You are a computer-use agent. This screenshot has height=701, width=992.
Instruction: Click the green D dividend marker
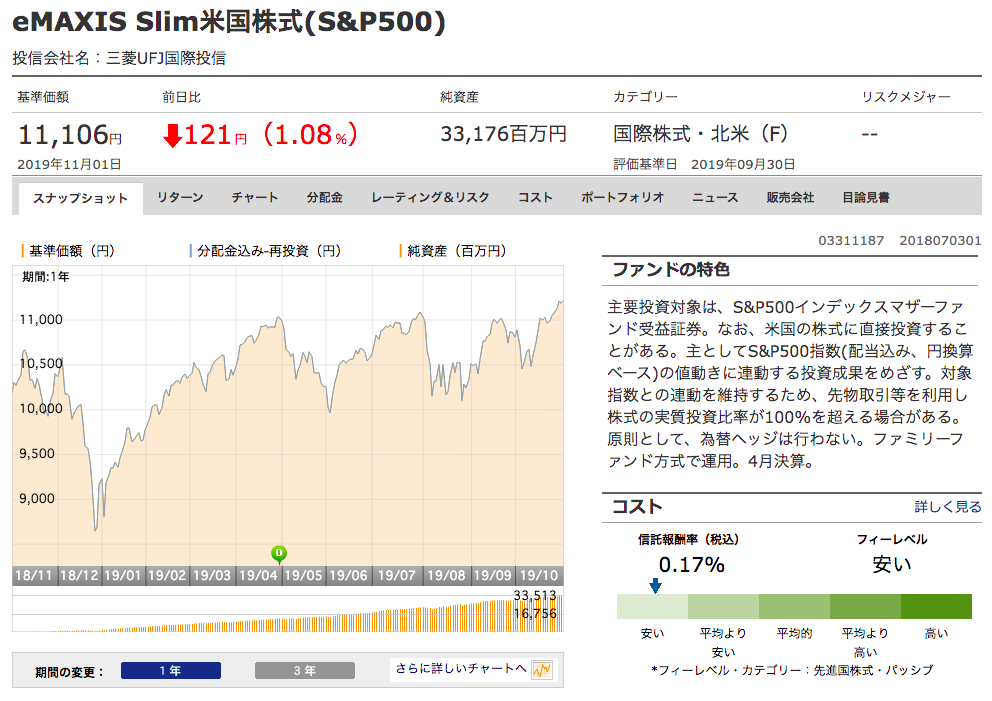pyautogui.click(x=279, y=554)
